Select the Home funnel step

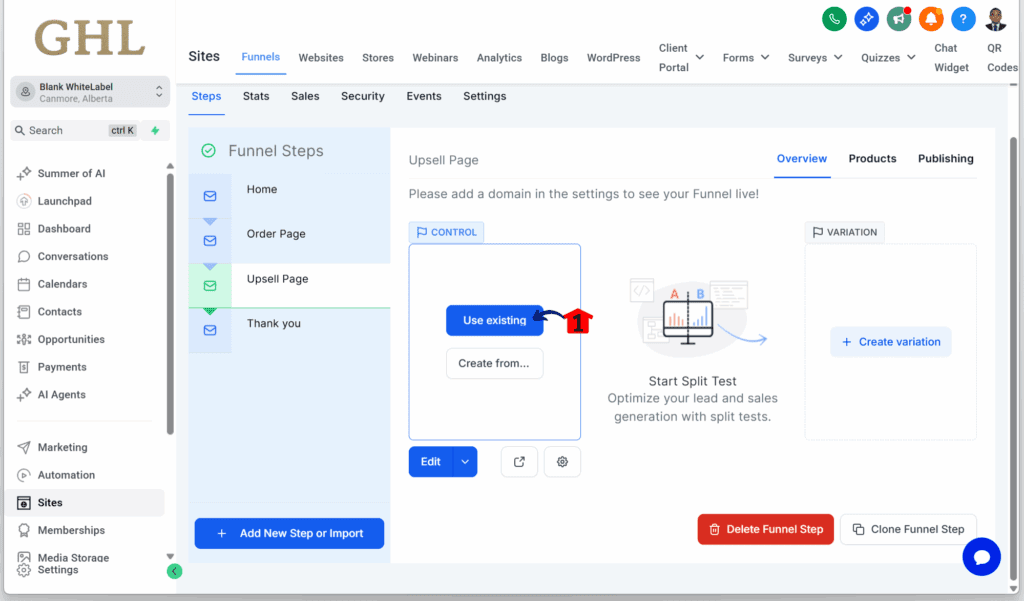click(289, 195)
